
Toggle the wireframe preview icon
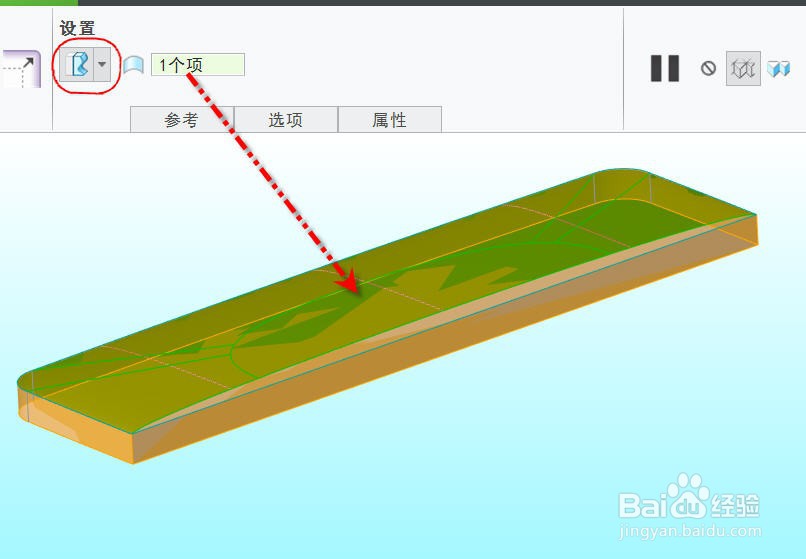(x=743, y=68)
